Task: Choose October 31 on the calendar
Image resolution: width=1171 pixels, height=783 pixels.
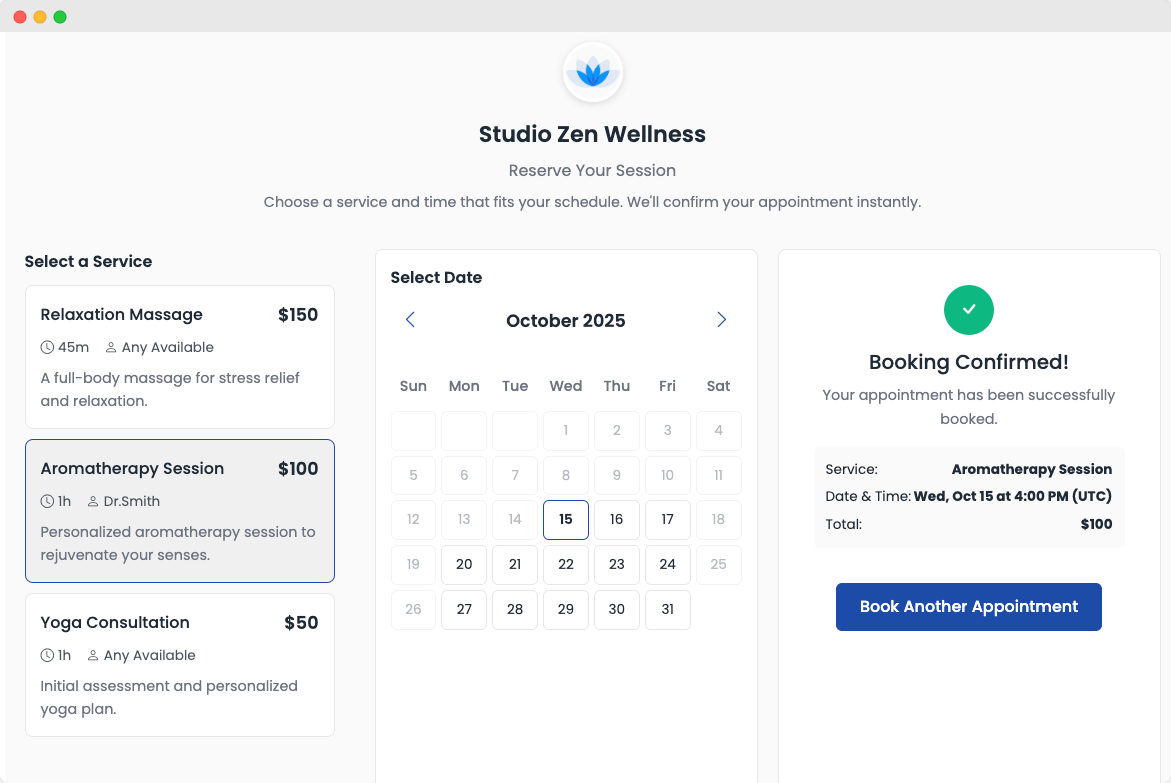Action: point(668,610)
